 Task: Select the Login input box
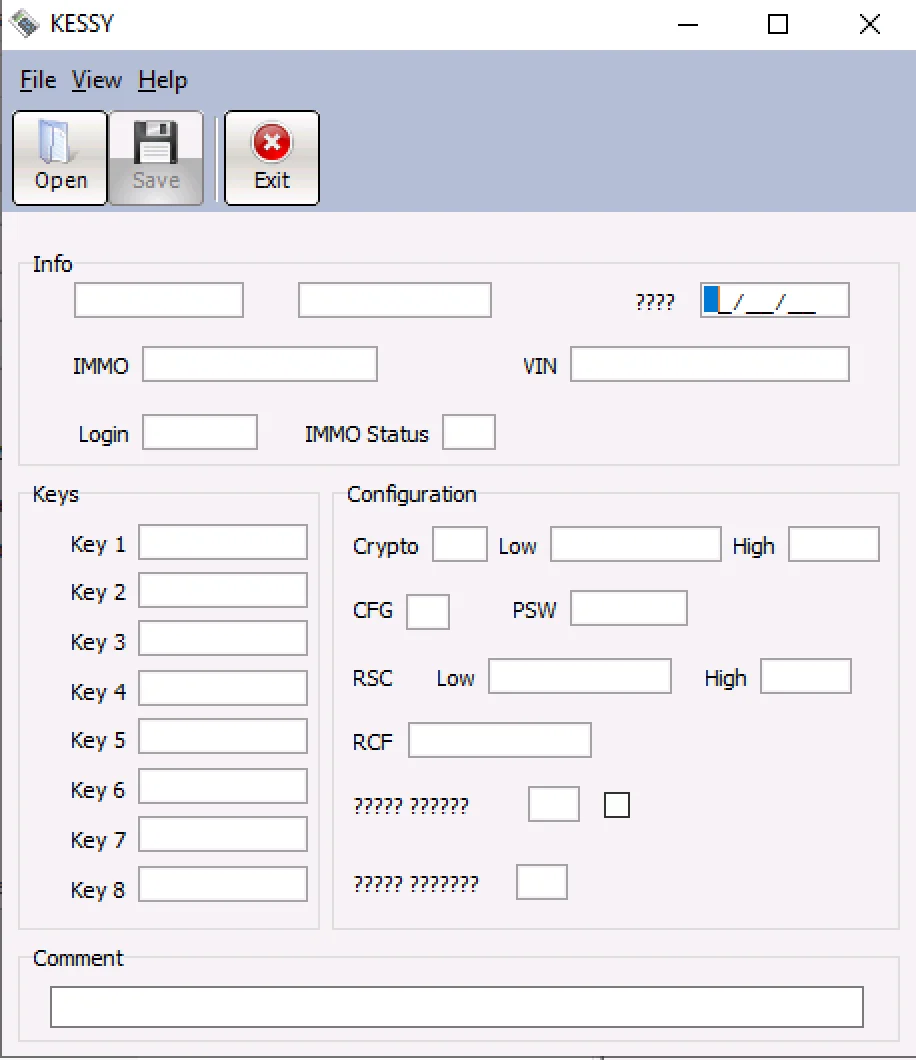click(x=200, y=432)
